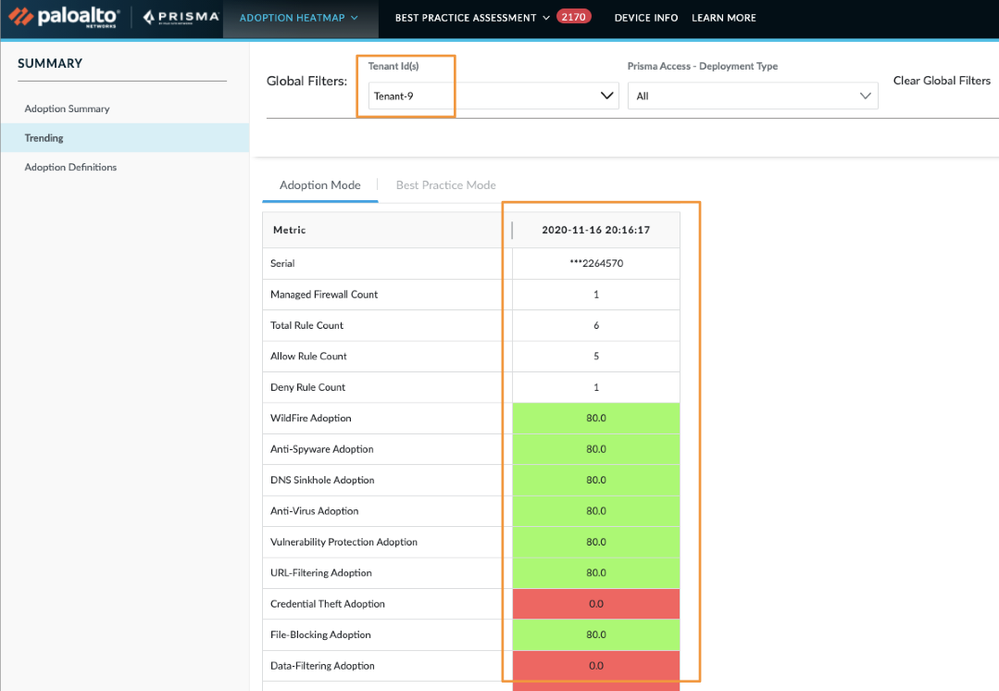Viewport: 999px width, 691px height.
Task: Click the SUMMARY sidebar heading
Action: (x=50, y=63)
